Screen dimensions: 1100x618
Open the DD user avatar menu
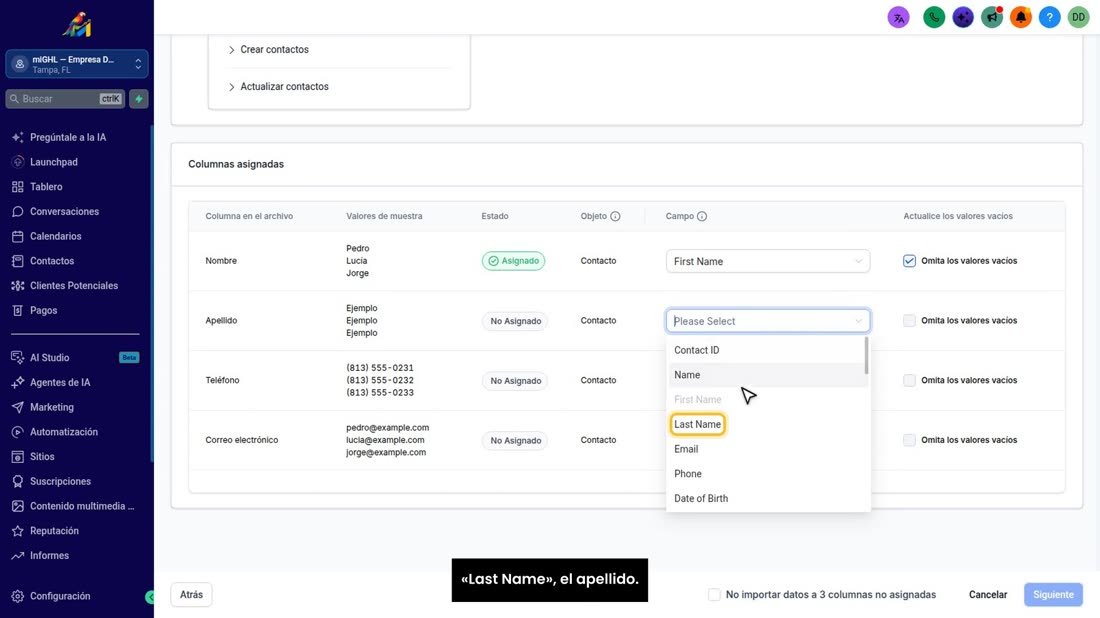[1078, 18]
